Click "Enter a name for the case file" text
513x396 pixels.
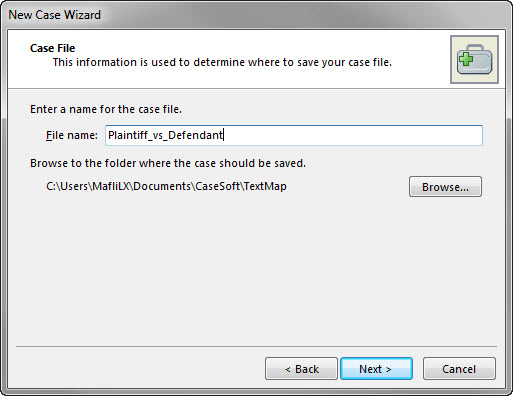tap(106, 109)
